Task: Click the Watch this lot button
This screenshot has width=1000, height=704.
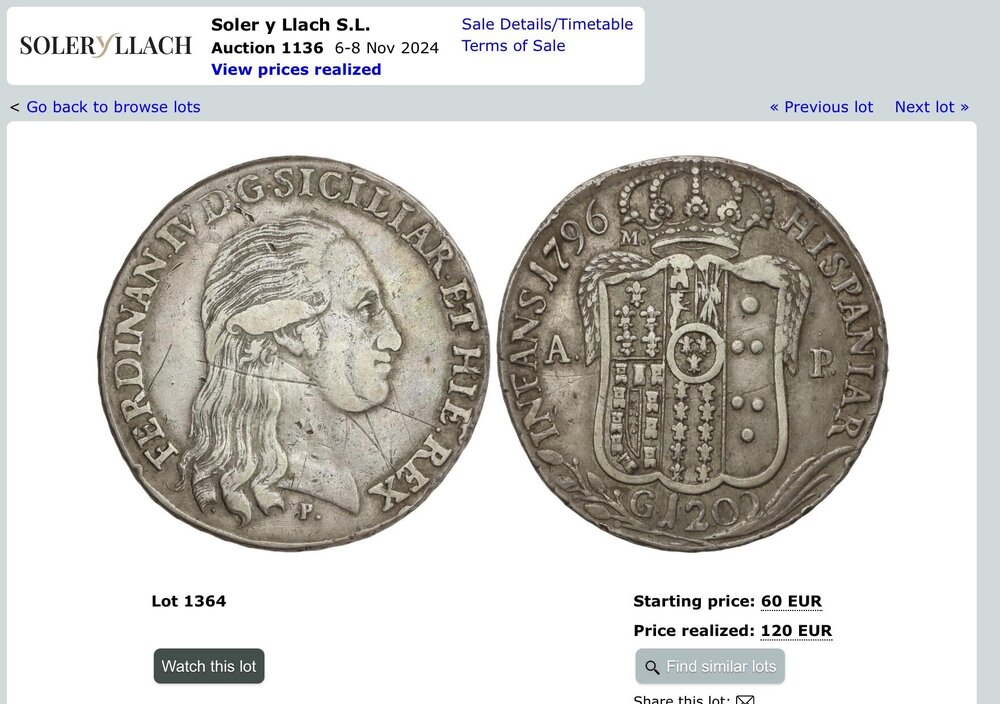Action: click(x=209, y=666)
